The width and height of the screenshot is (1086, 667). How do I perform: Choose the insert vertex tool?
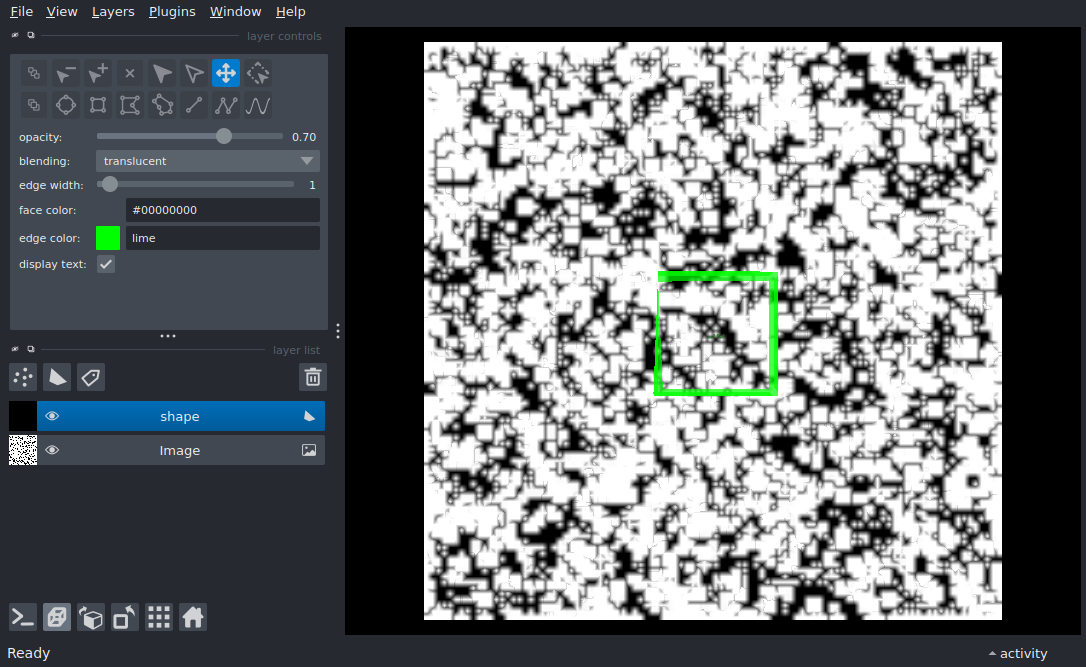98,73
